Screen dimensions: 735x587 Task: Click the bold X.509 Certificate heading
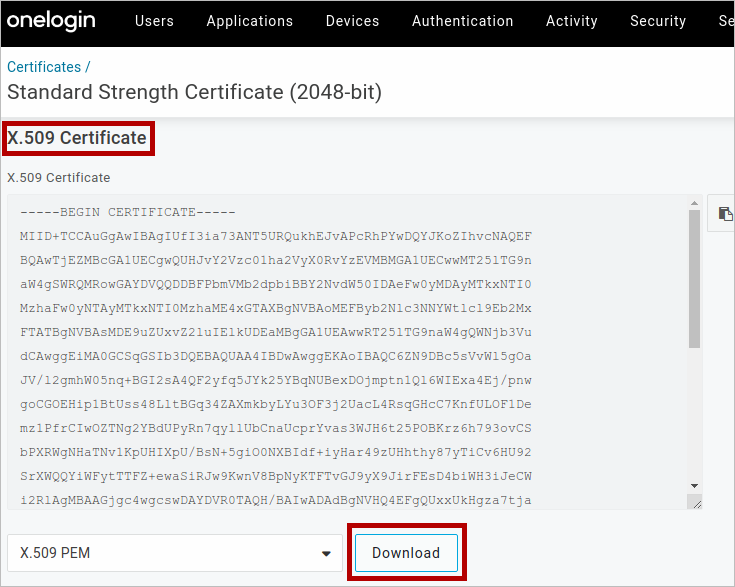click(x=77, y=138)
